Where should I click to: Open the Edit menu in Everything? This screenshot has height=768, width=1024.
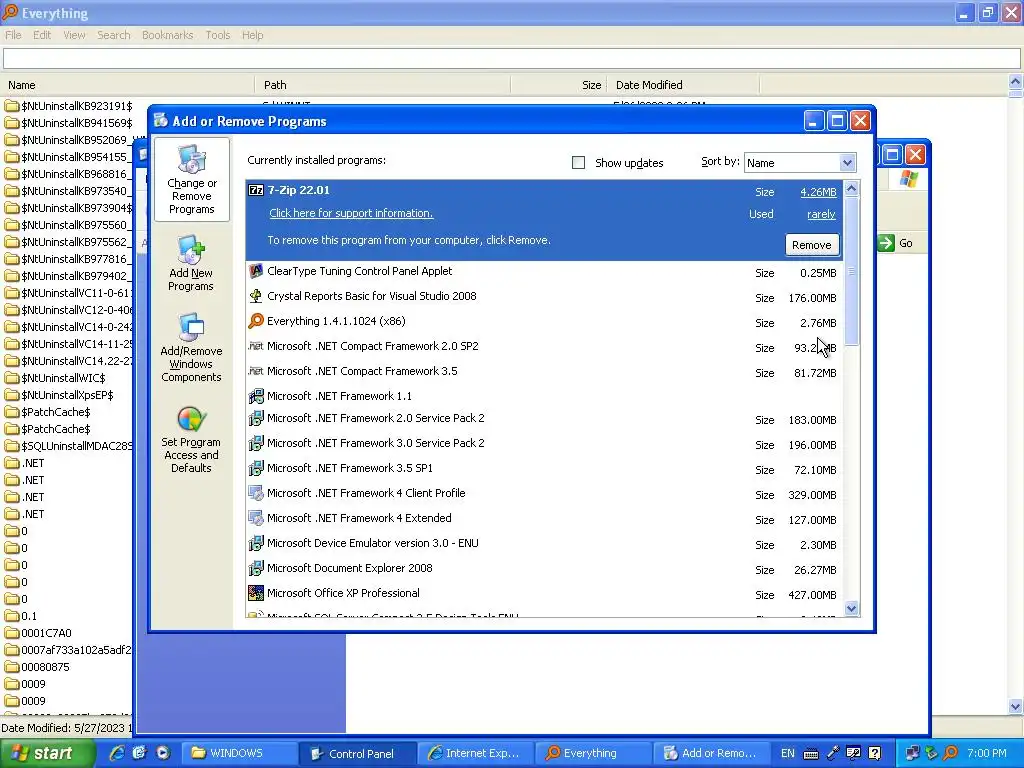(42, 35)
